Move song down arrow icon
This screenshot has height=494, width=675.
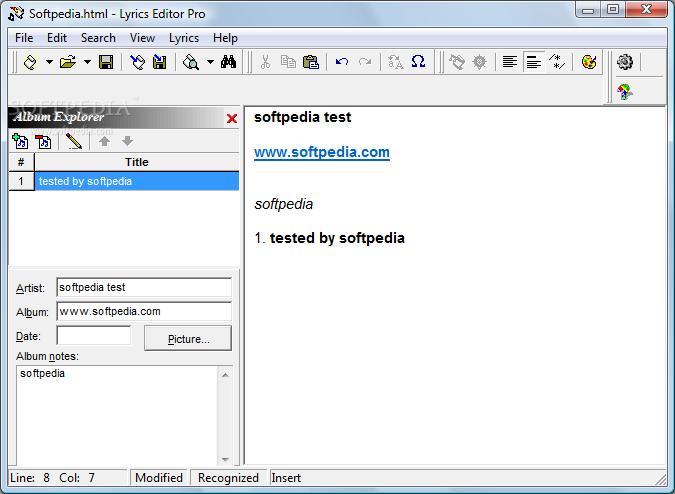(x=127, y=141)
